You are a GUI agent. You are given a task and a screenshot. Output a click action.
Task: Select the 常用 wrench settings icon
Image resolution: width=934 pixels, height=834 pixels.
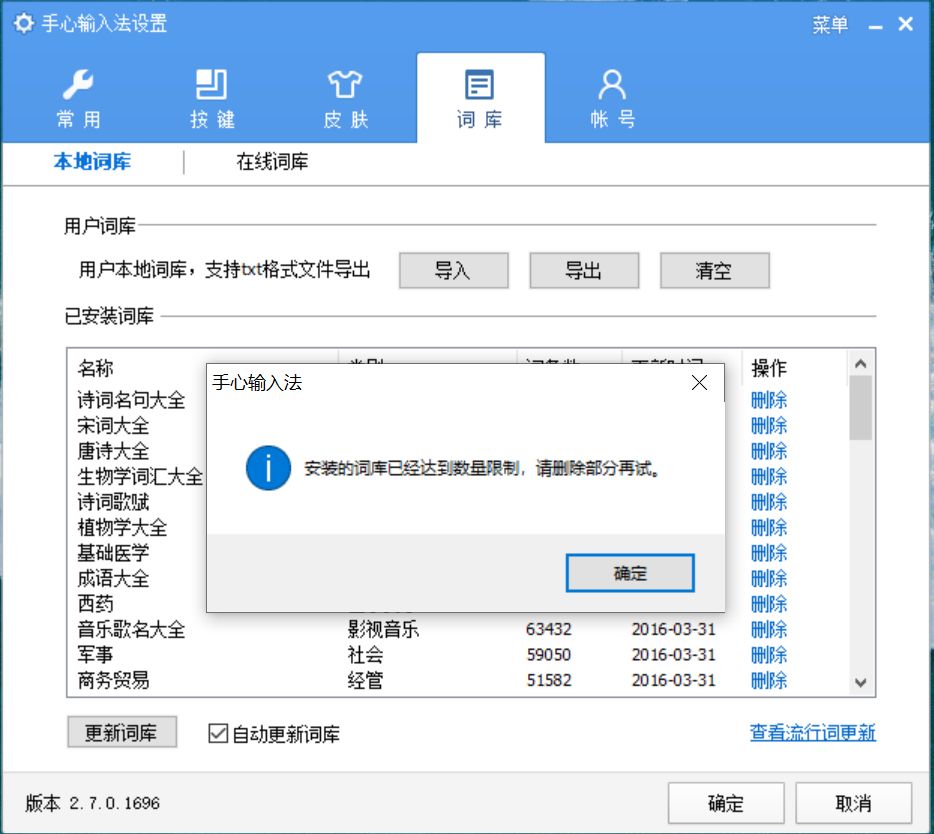click(77, 85)
